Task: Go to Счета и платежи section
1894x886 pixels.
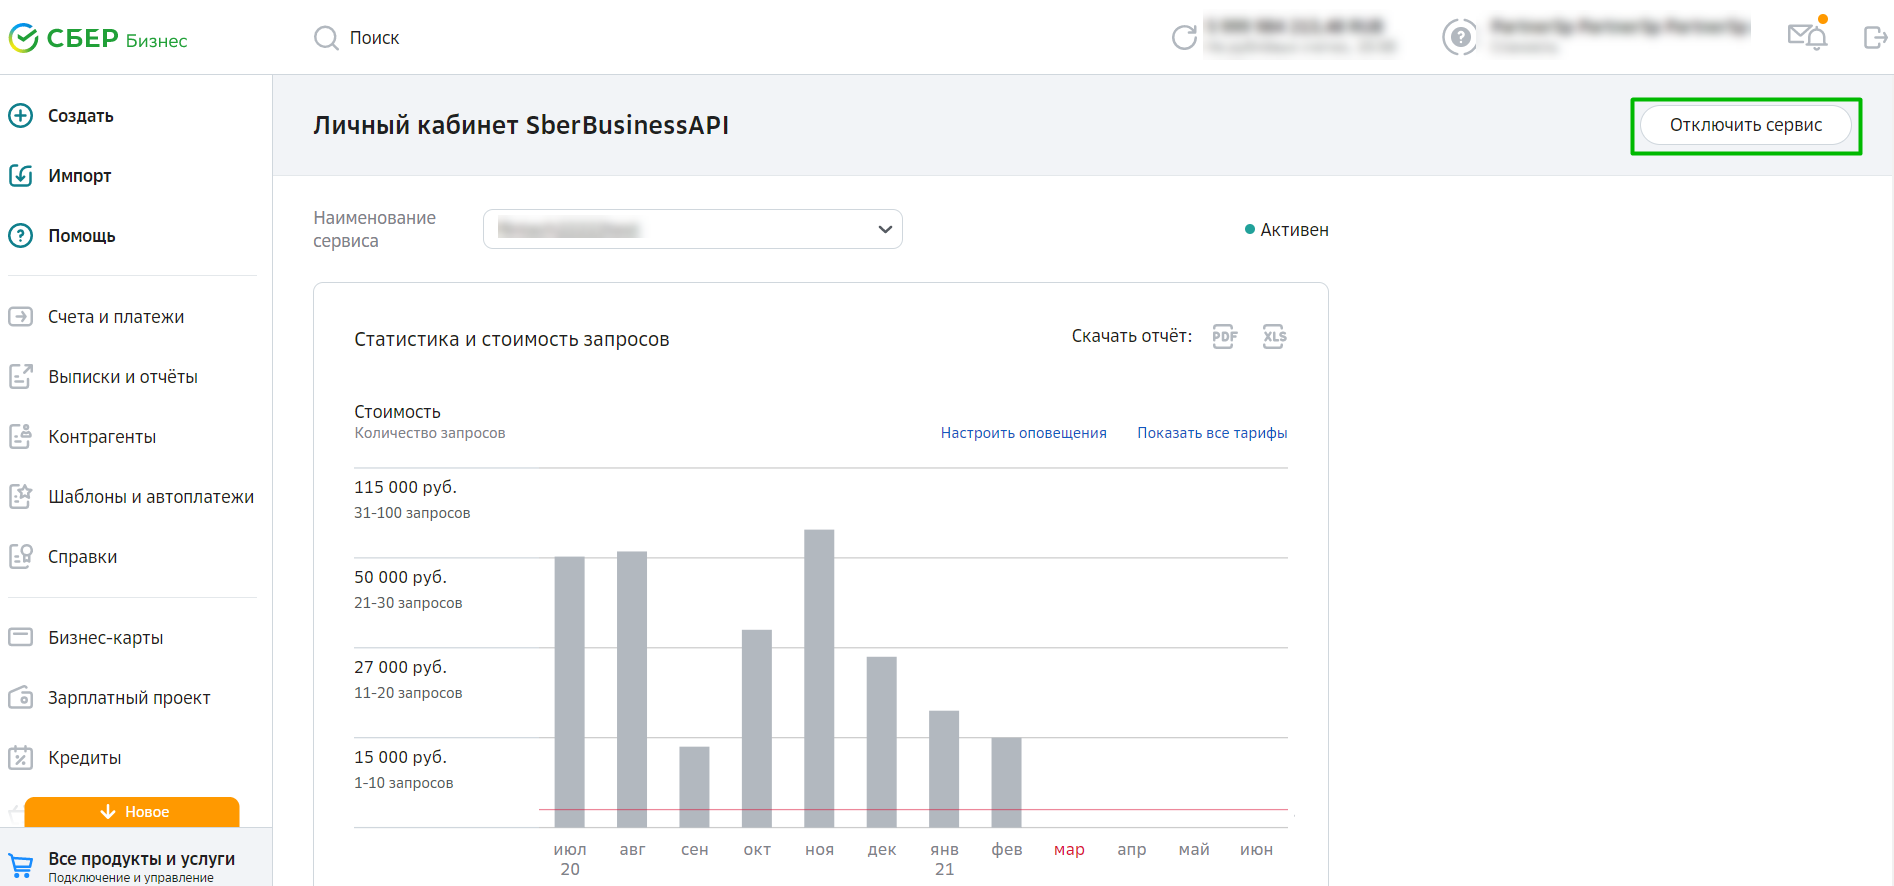Action: coord(116,317)
